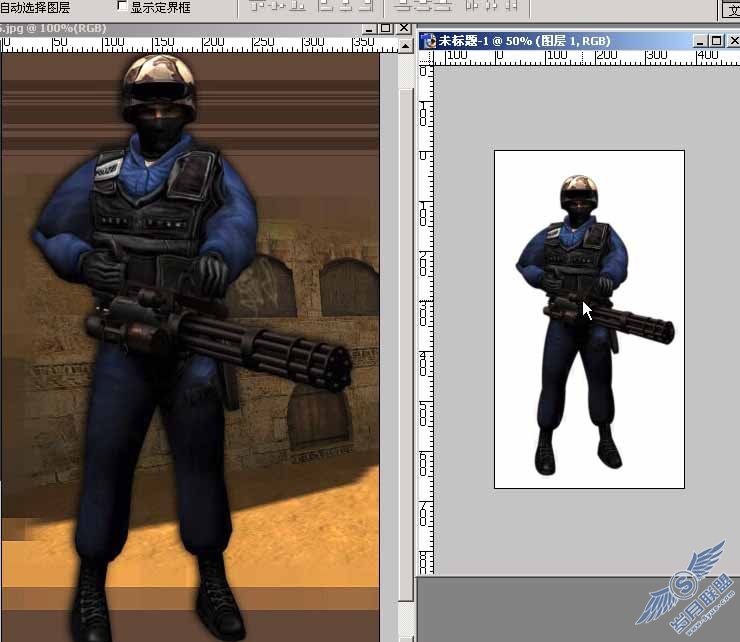
Task: Click the scroll-up arrow of the jpg window
Action: tap(406, 46)
